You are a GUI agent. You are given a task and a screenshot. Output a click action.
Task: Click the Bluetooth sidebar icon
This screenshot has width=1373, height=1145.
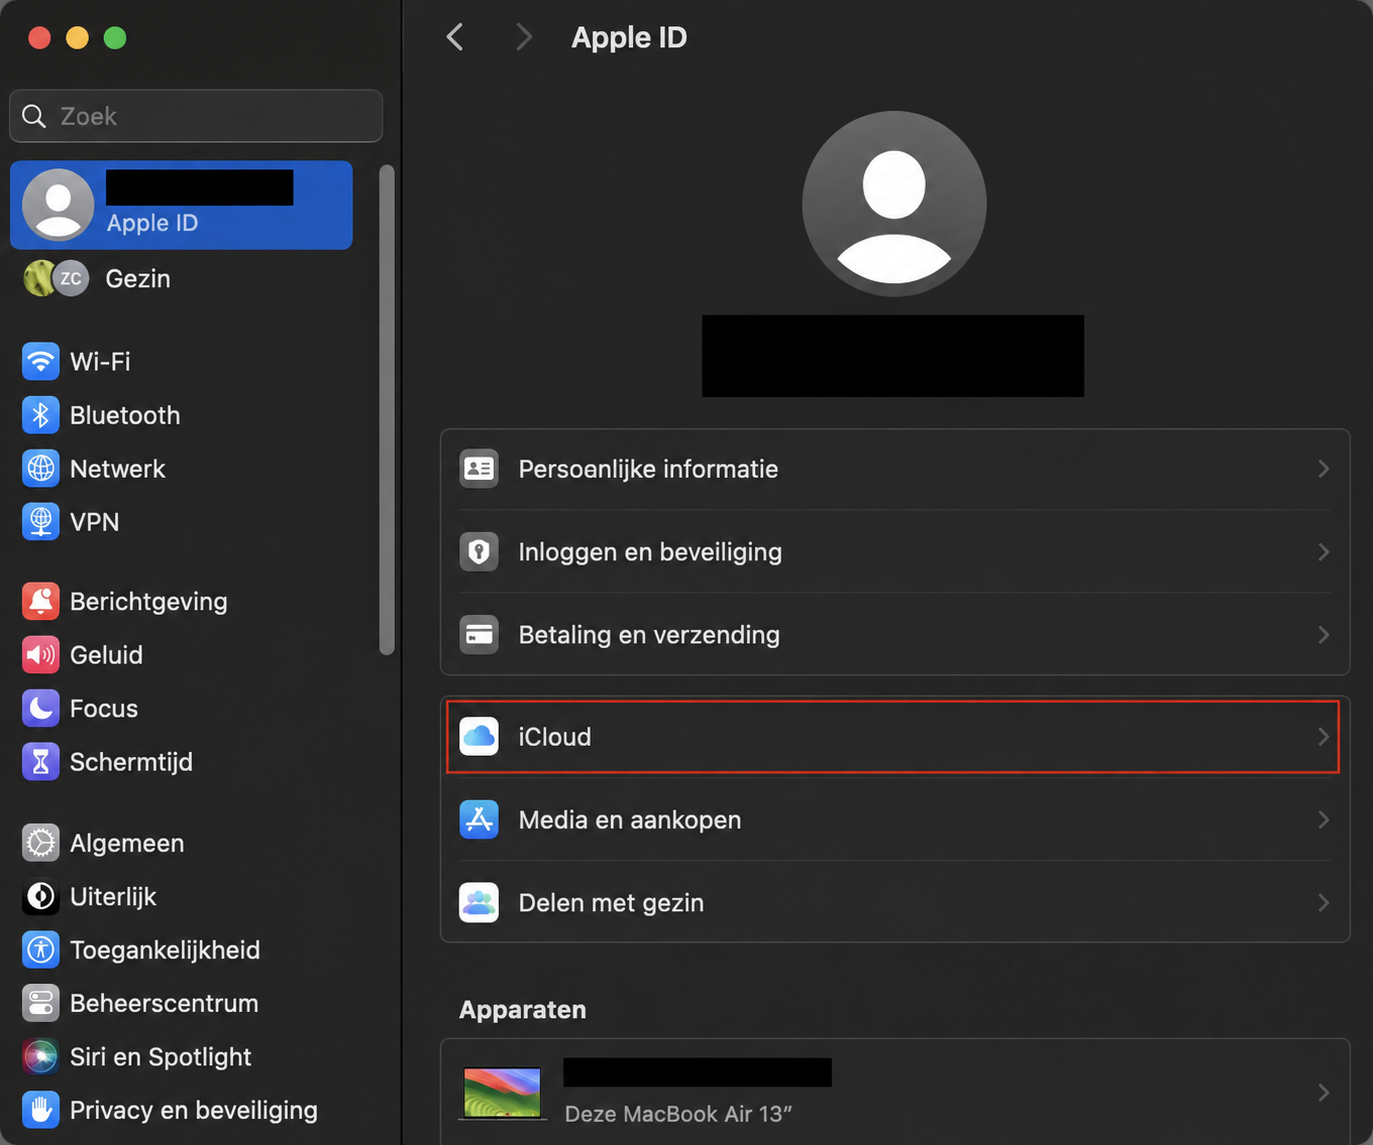click(41, 415)
